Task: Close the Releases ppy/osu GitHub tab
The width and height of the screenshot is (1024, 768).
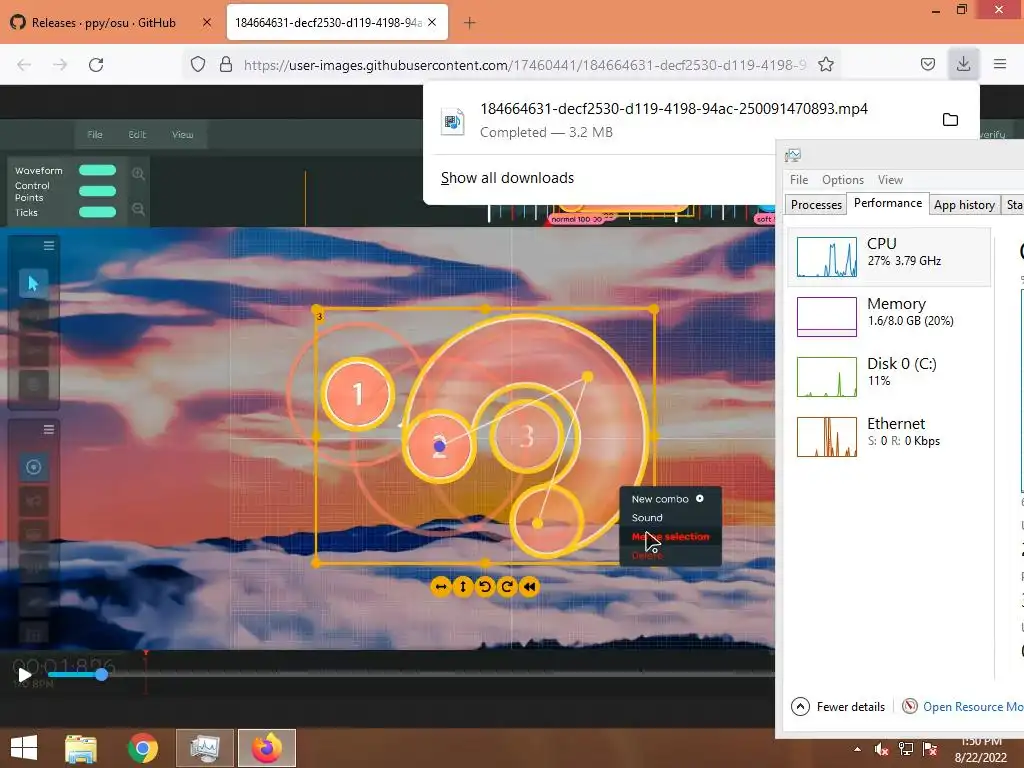Action: (x=206, y=23)
